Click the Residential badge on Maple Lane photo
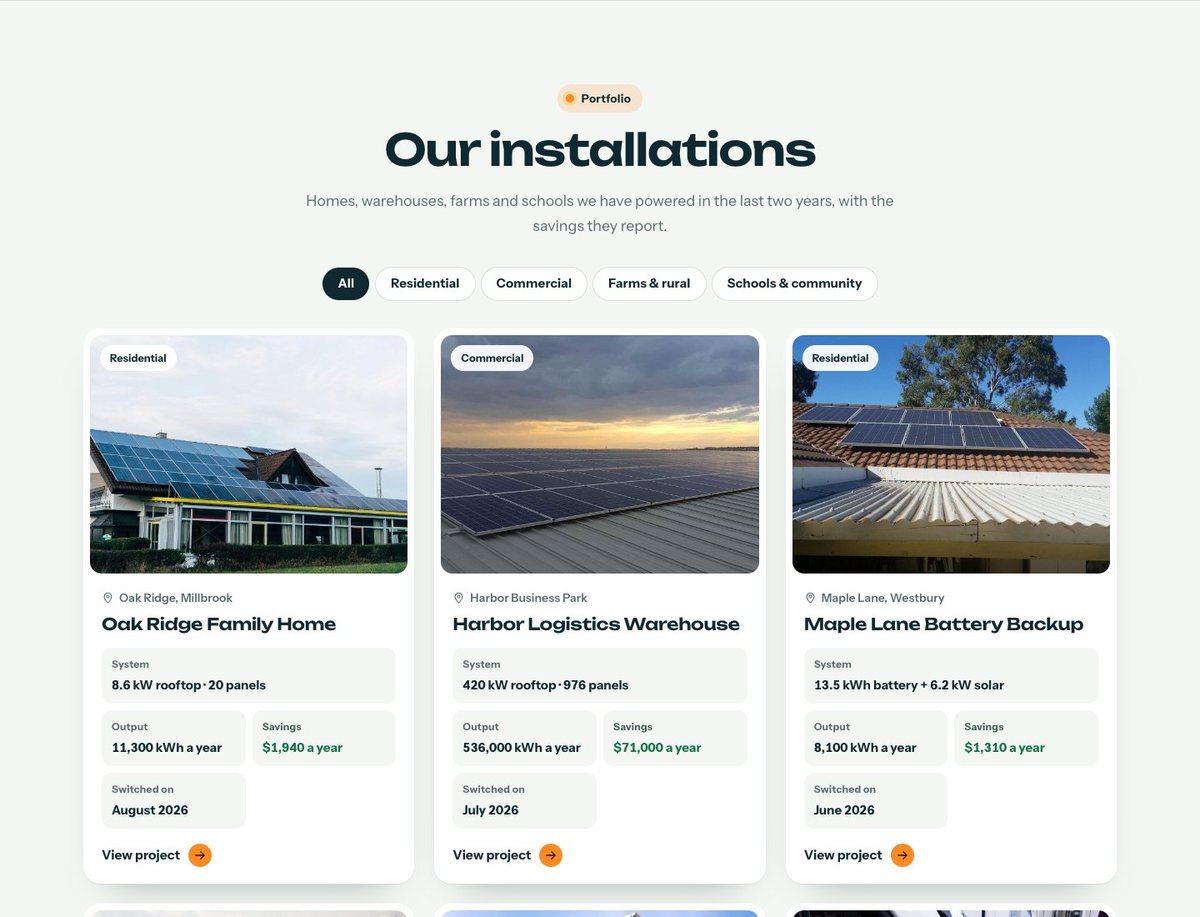 tap(840, 358)
